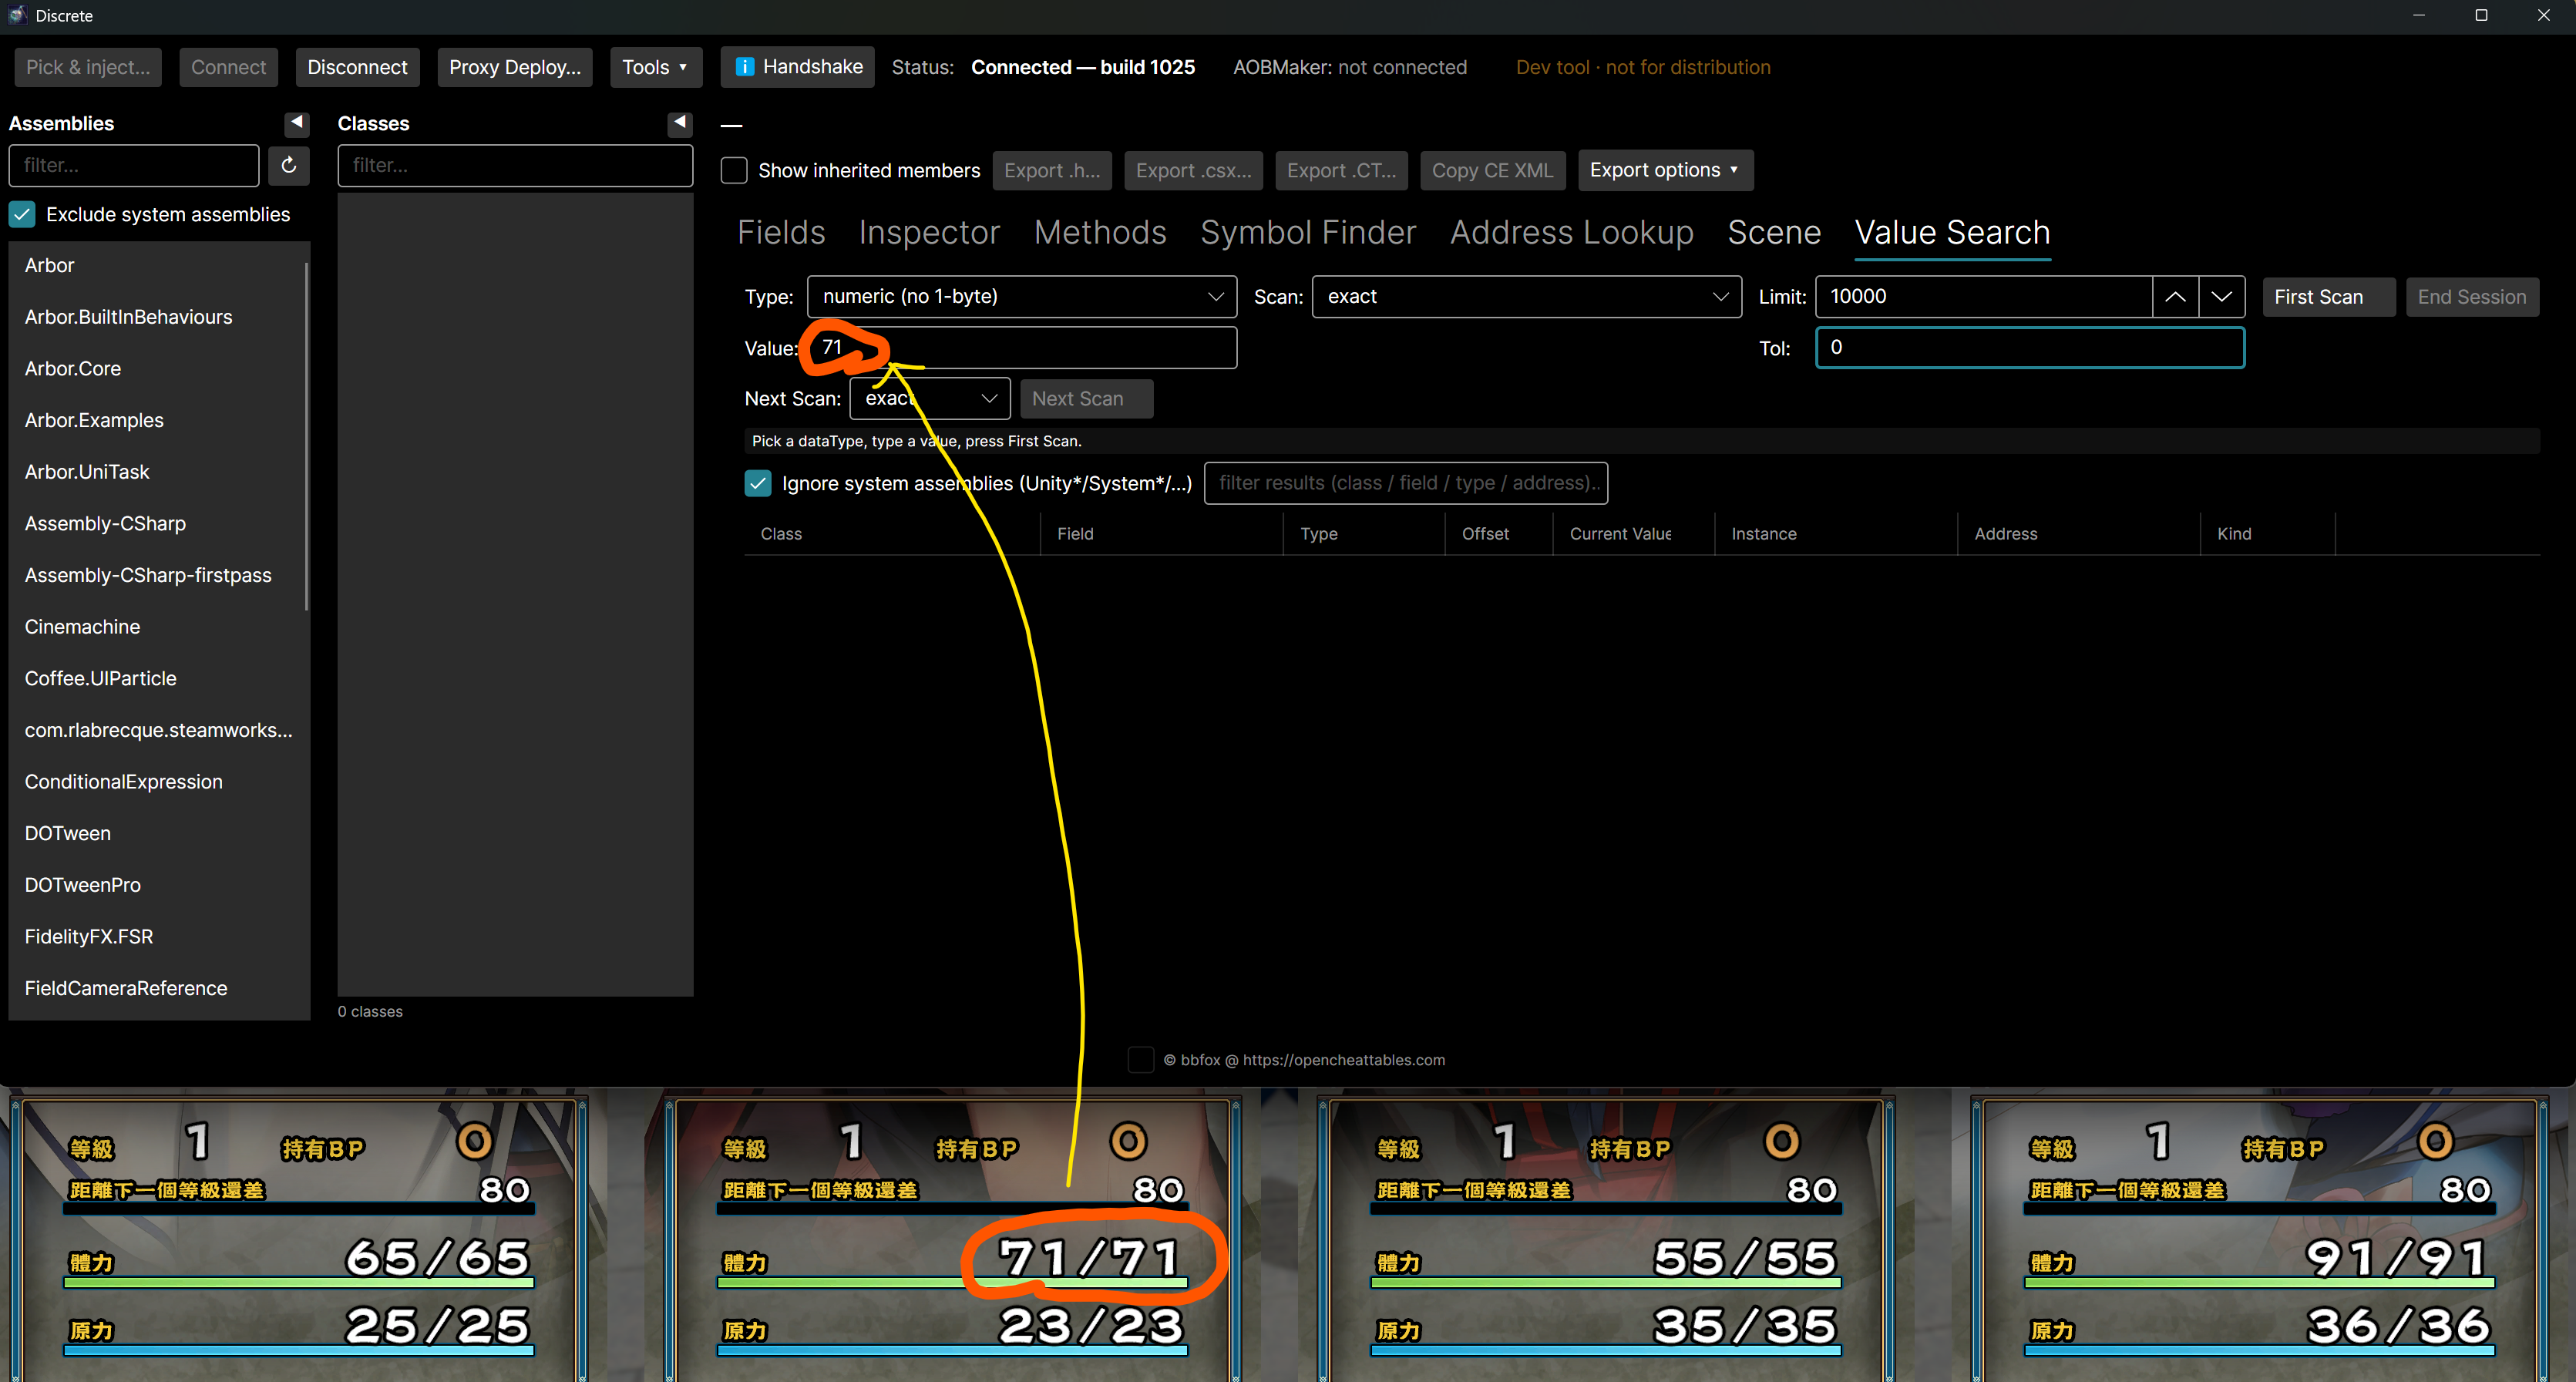The image size is (2576, 1382).
Task: Open the Scan mode dropdown
Action: point(1526,297)
